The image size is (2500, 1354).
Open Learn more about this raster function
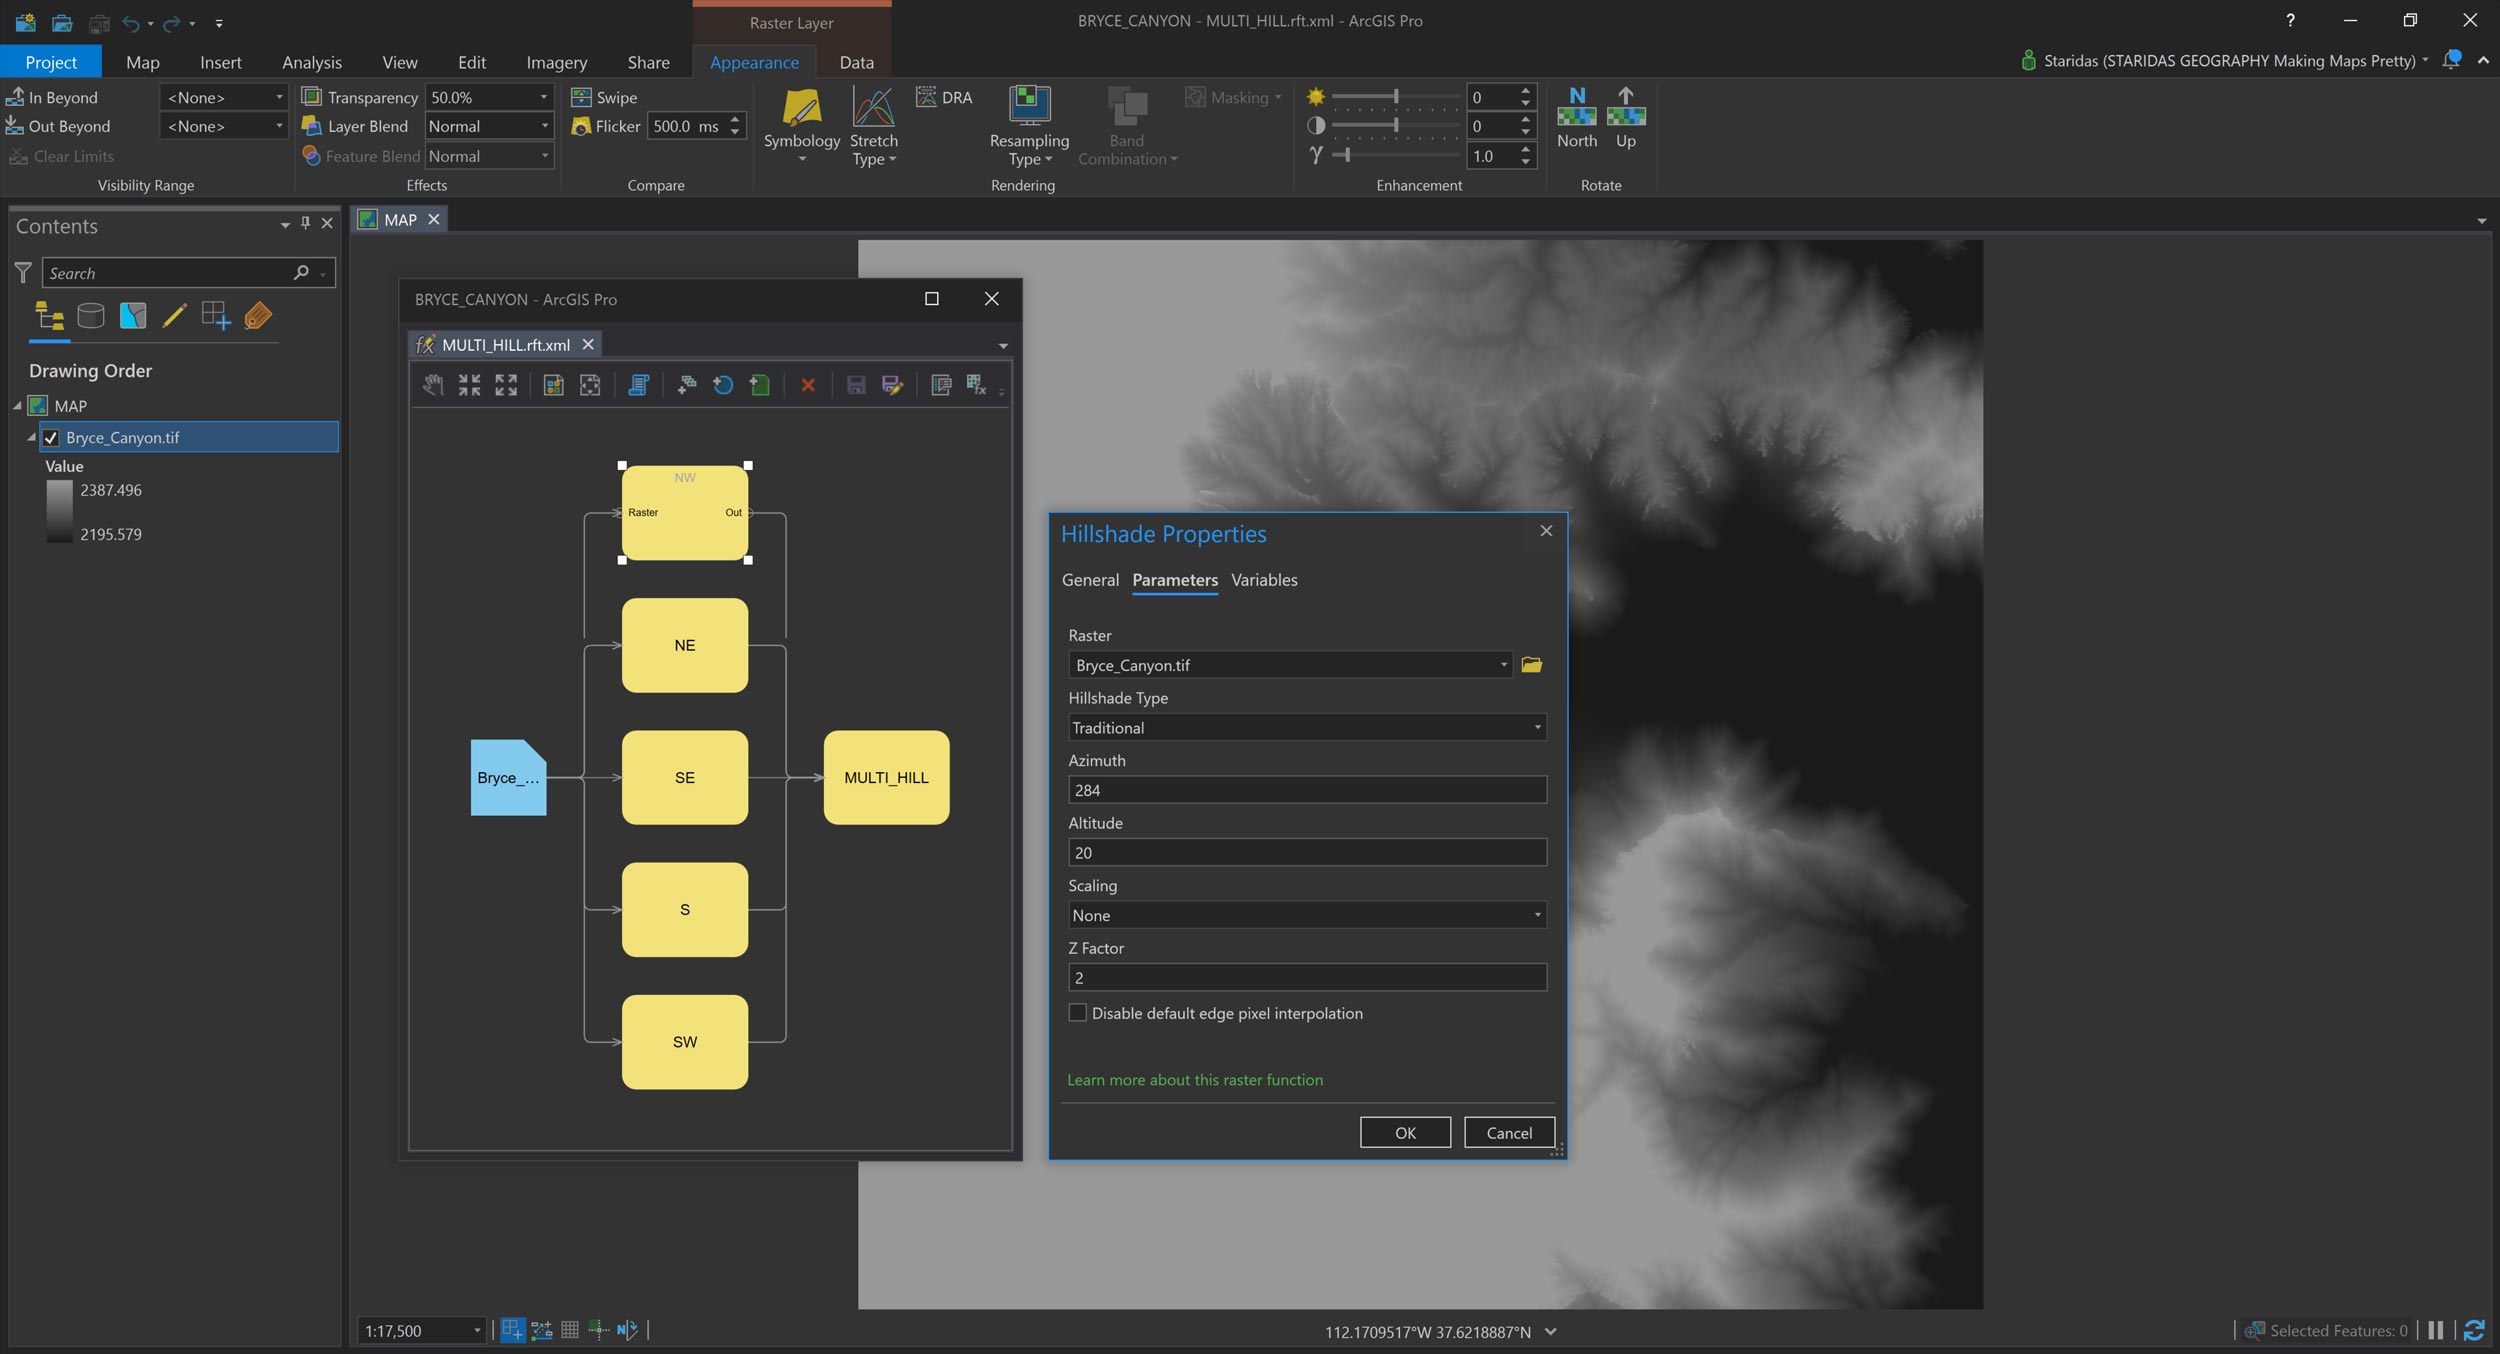coord(1194,1080)
